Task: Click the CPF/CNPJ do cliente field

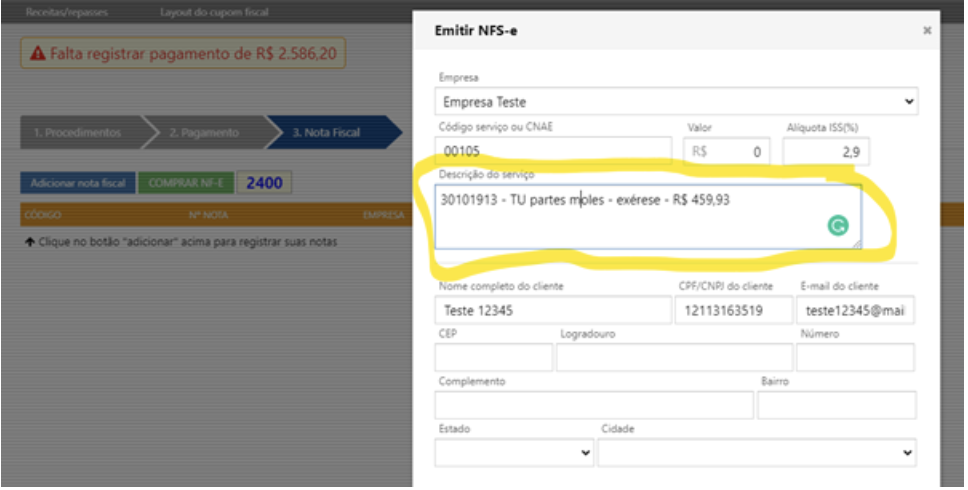Action: pyautogui.click(x=733, y=310)
